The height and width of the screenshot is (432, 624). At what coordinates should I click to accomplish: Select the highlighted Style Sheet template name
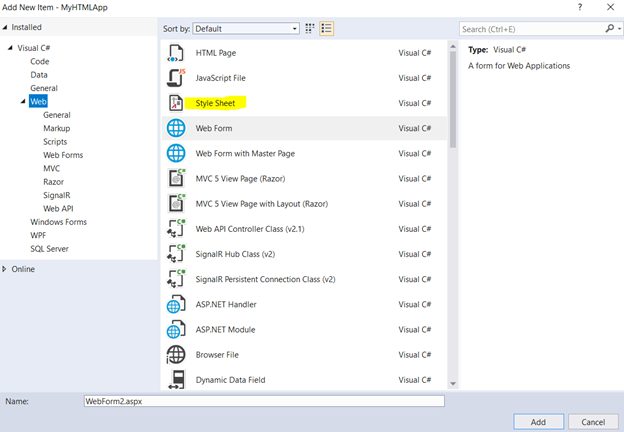(x=215, y=103)
